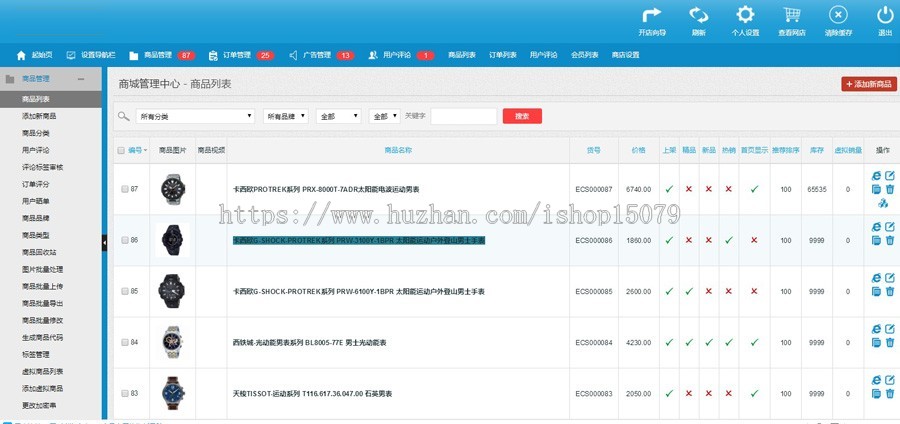Click price 6740.00 of product 87

coord(638,189)
